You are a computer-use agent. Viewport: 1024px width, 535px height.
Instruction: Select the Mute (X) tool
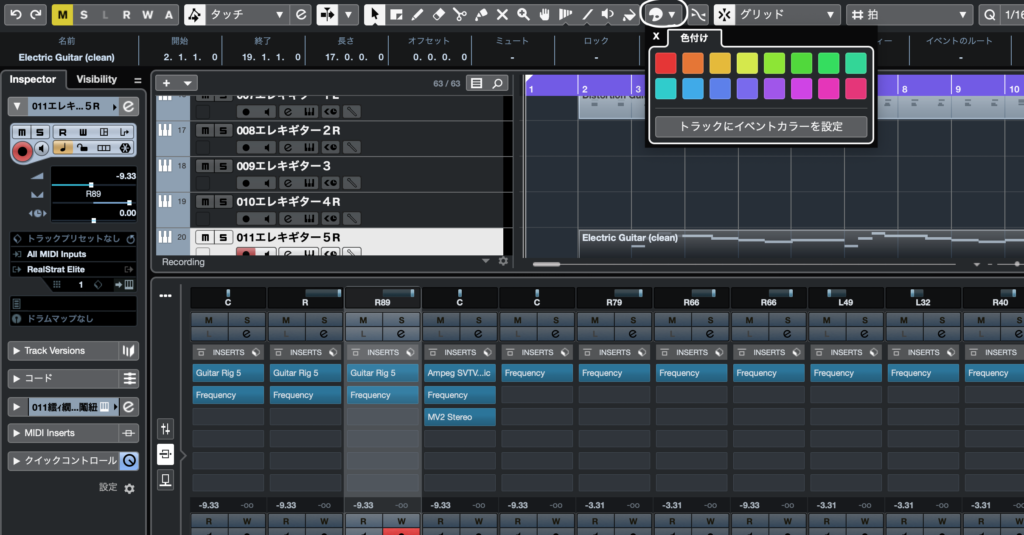click(502, 15)
